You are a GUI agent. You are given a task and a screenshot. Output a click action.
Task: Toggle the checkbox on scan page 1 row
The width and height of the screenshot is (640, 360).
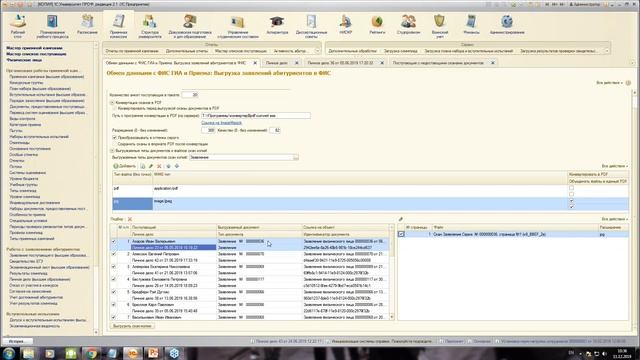pos(401,234)
